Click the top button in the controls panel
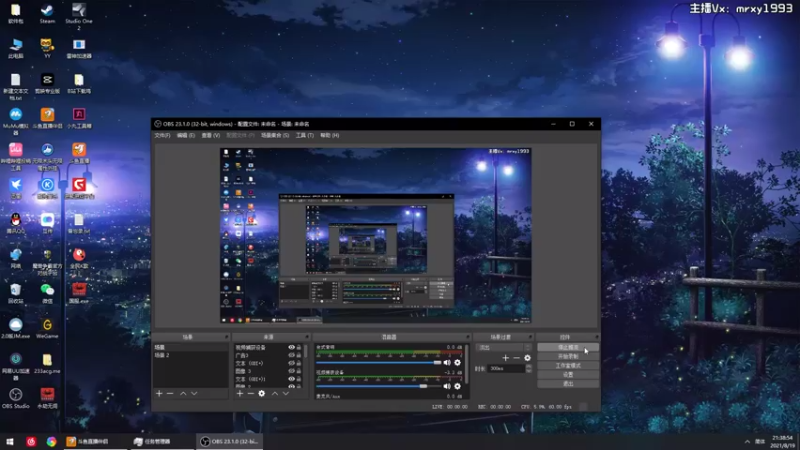 (568, 347)
